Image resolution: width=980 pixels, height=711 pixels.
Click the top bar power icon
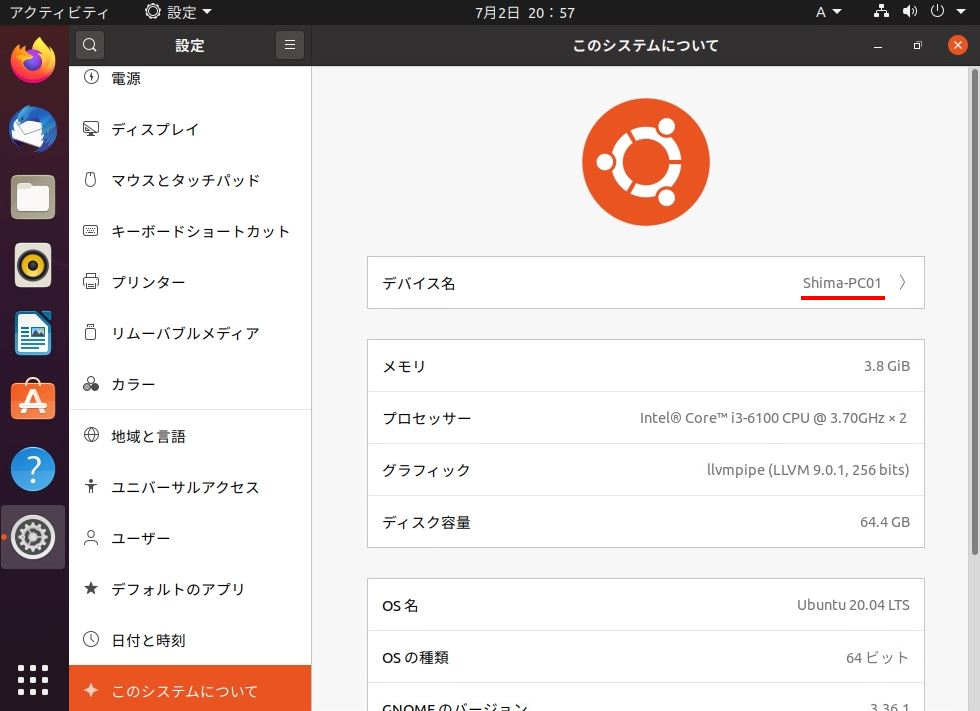coord(937,11)
